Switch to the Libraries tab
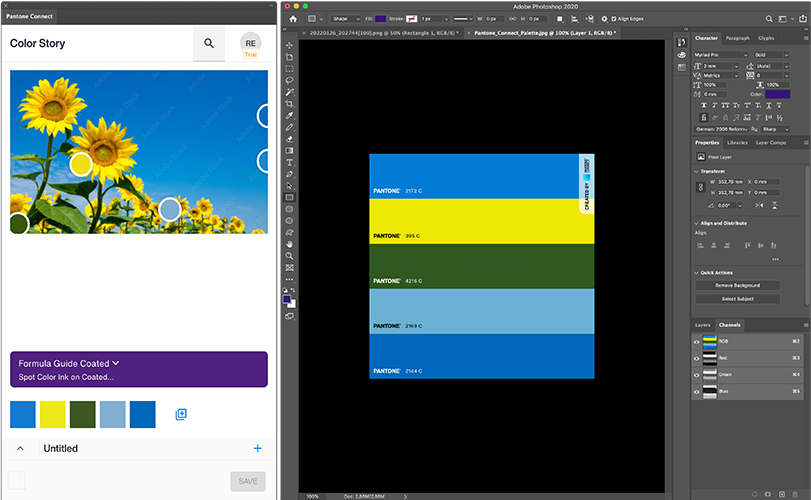The image size is (811, 500). [737, 143]
